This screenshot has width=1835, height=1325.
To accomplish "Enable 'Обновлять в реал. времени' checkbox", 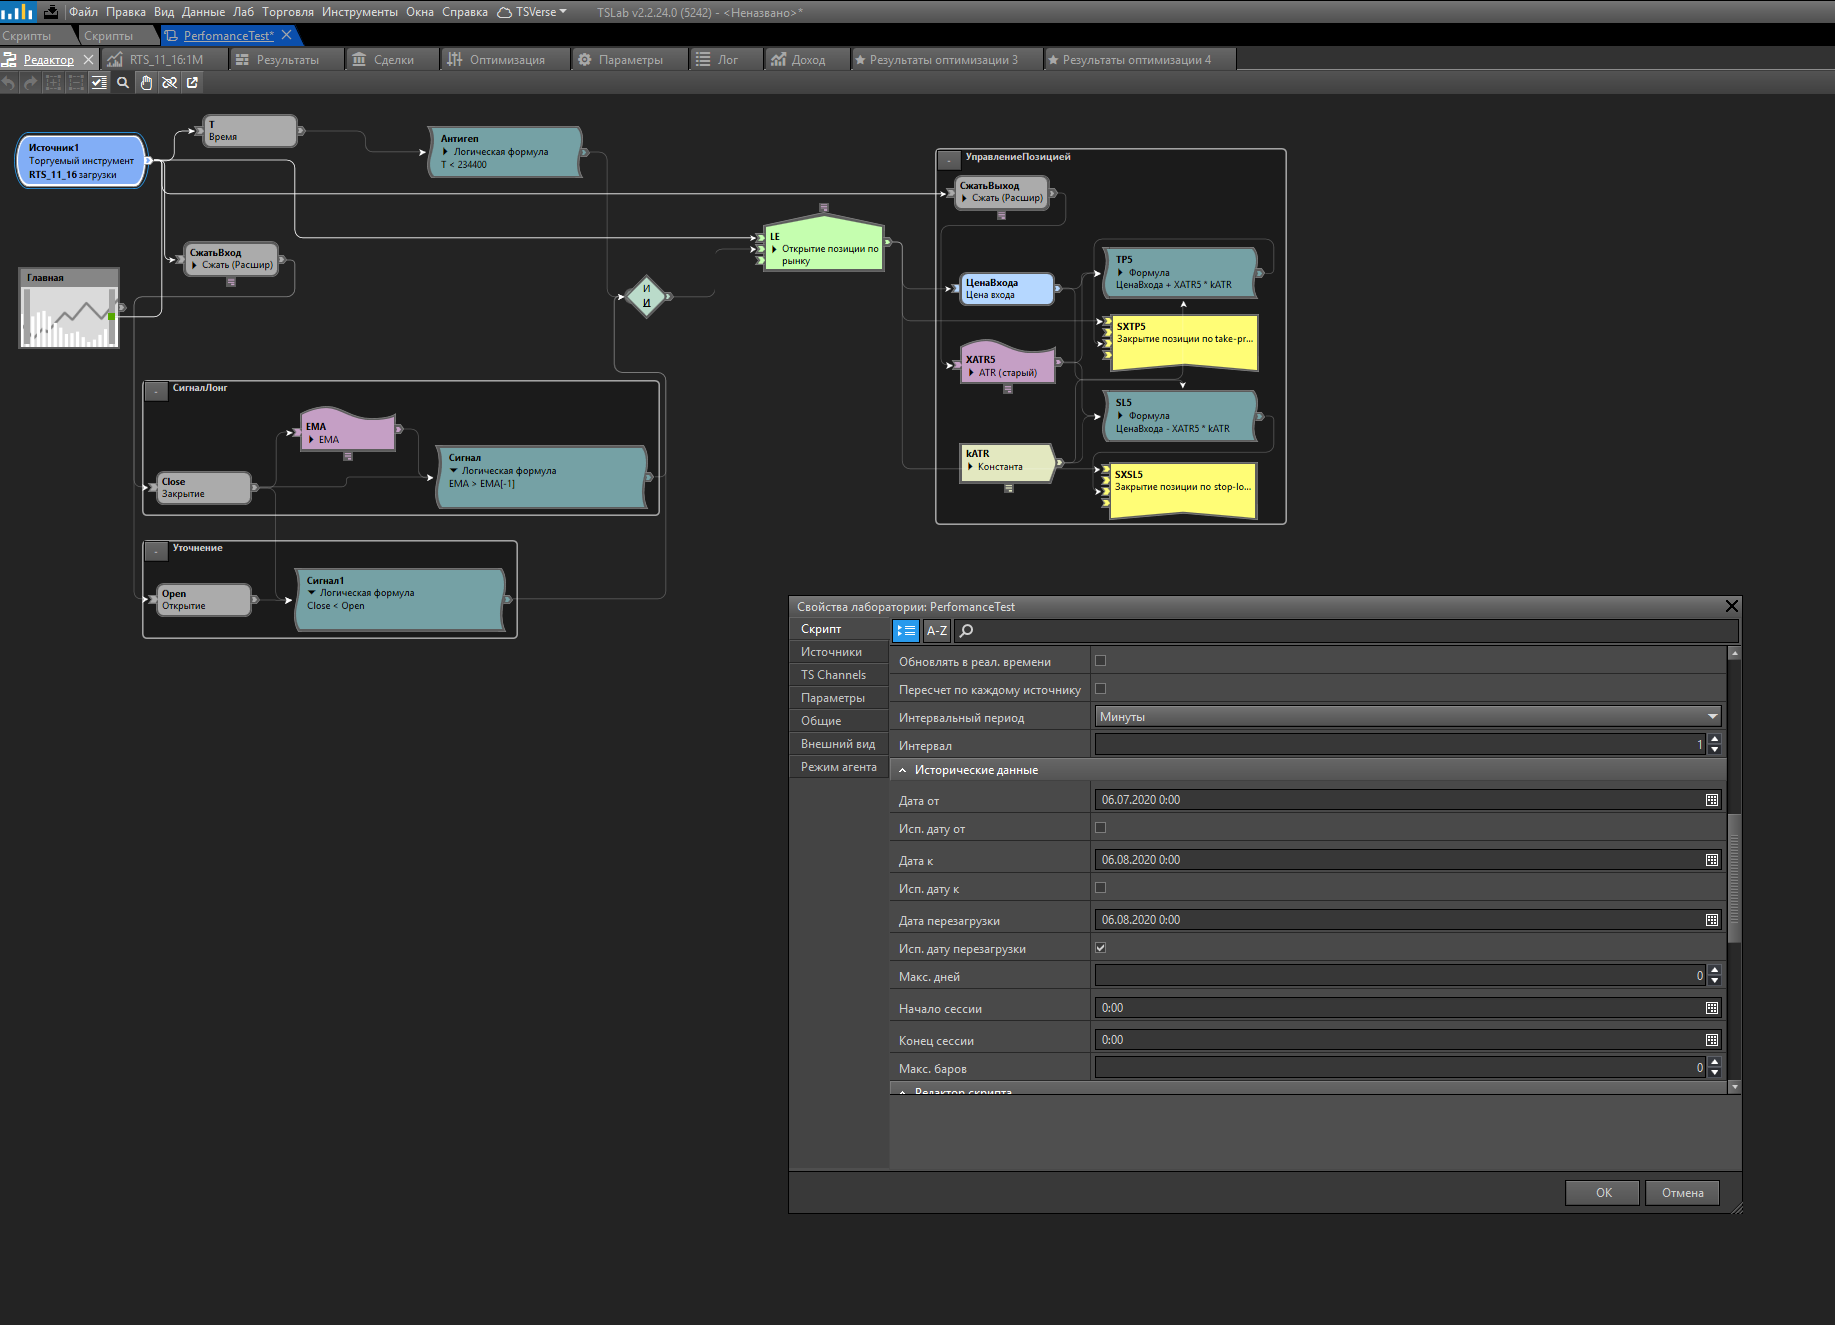I will (1100, 661).
